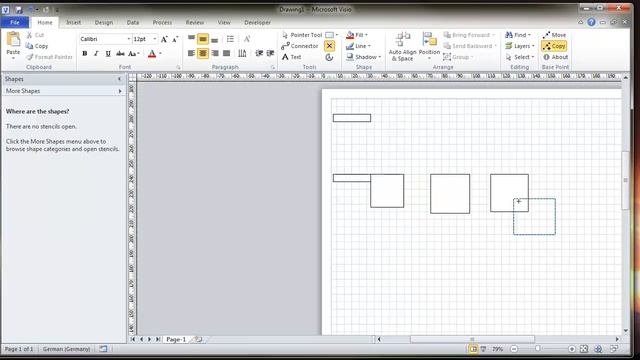
Task: Open the Layers menu
Action: pyautogui.click(x=520, y=46)
